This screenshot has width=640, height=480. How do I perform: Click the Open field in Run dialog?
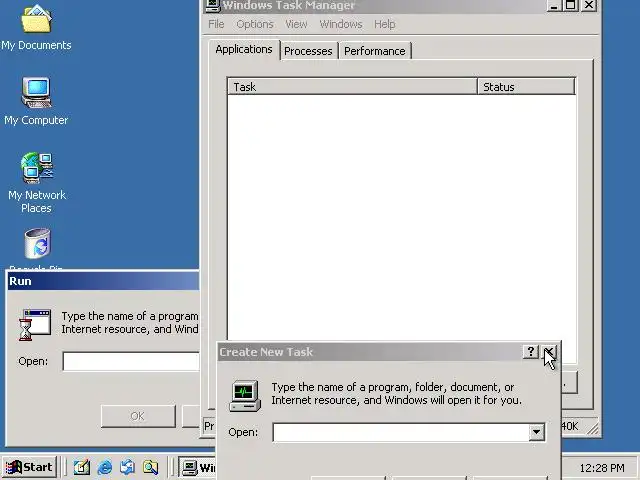coord(131,362)
